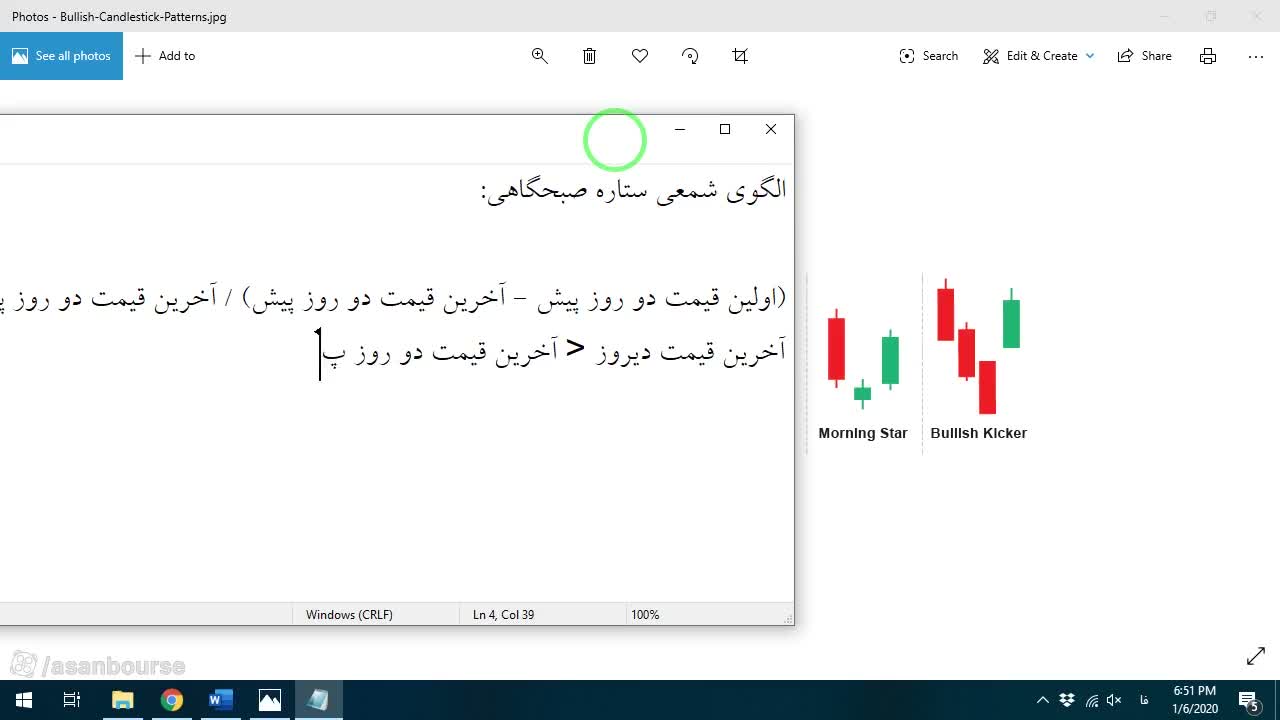Restore down the Photos app window
This screenshot has width=1280, height=720.
(1211, 16)
